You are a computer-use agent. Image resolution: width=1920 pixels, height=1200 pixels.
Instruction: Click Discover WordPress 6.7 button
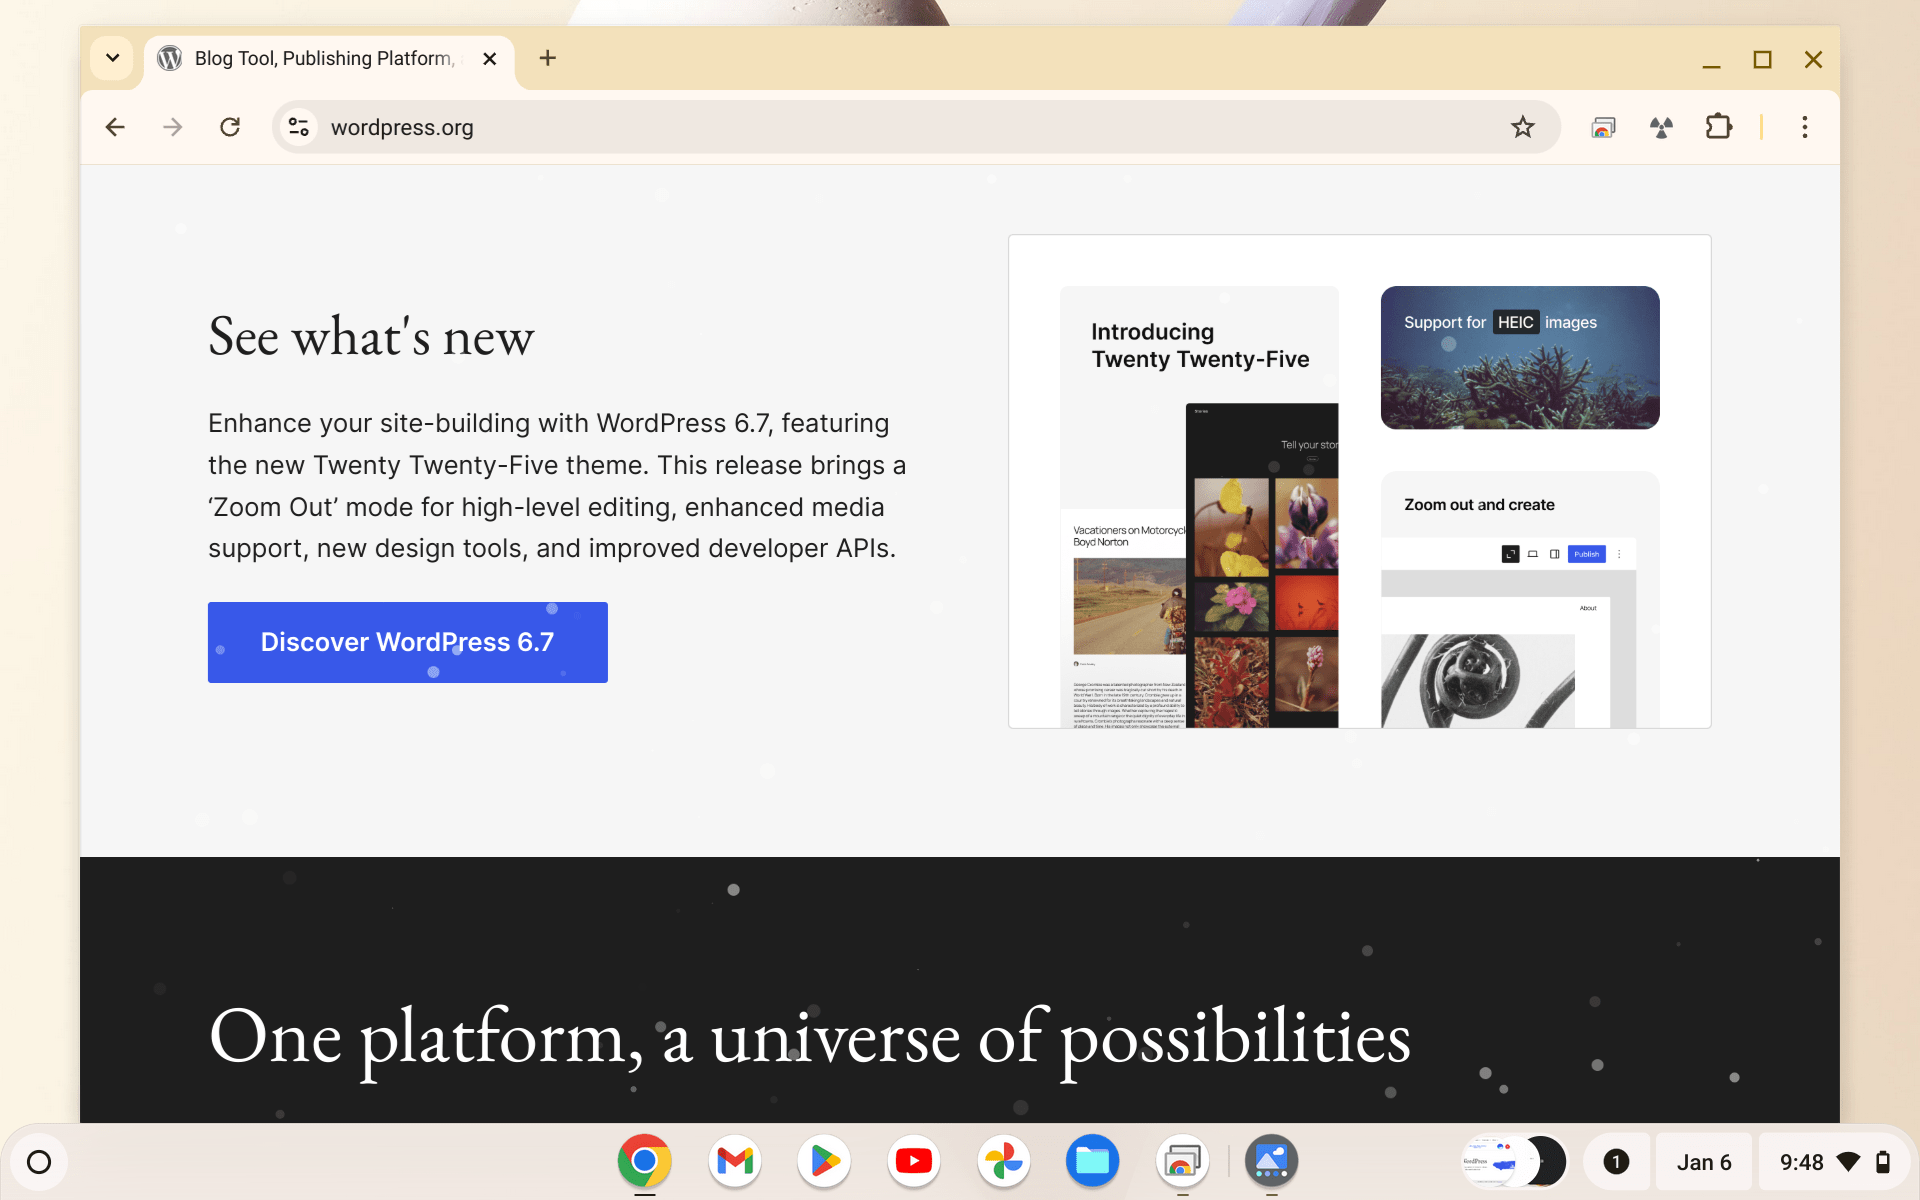pos(407,642)
